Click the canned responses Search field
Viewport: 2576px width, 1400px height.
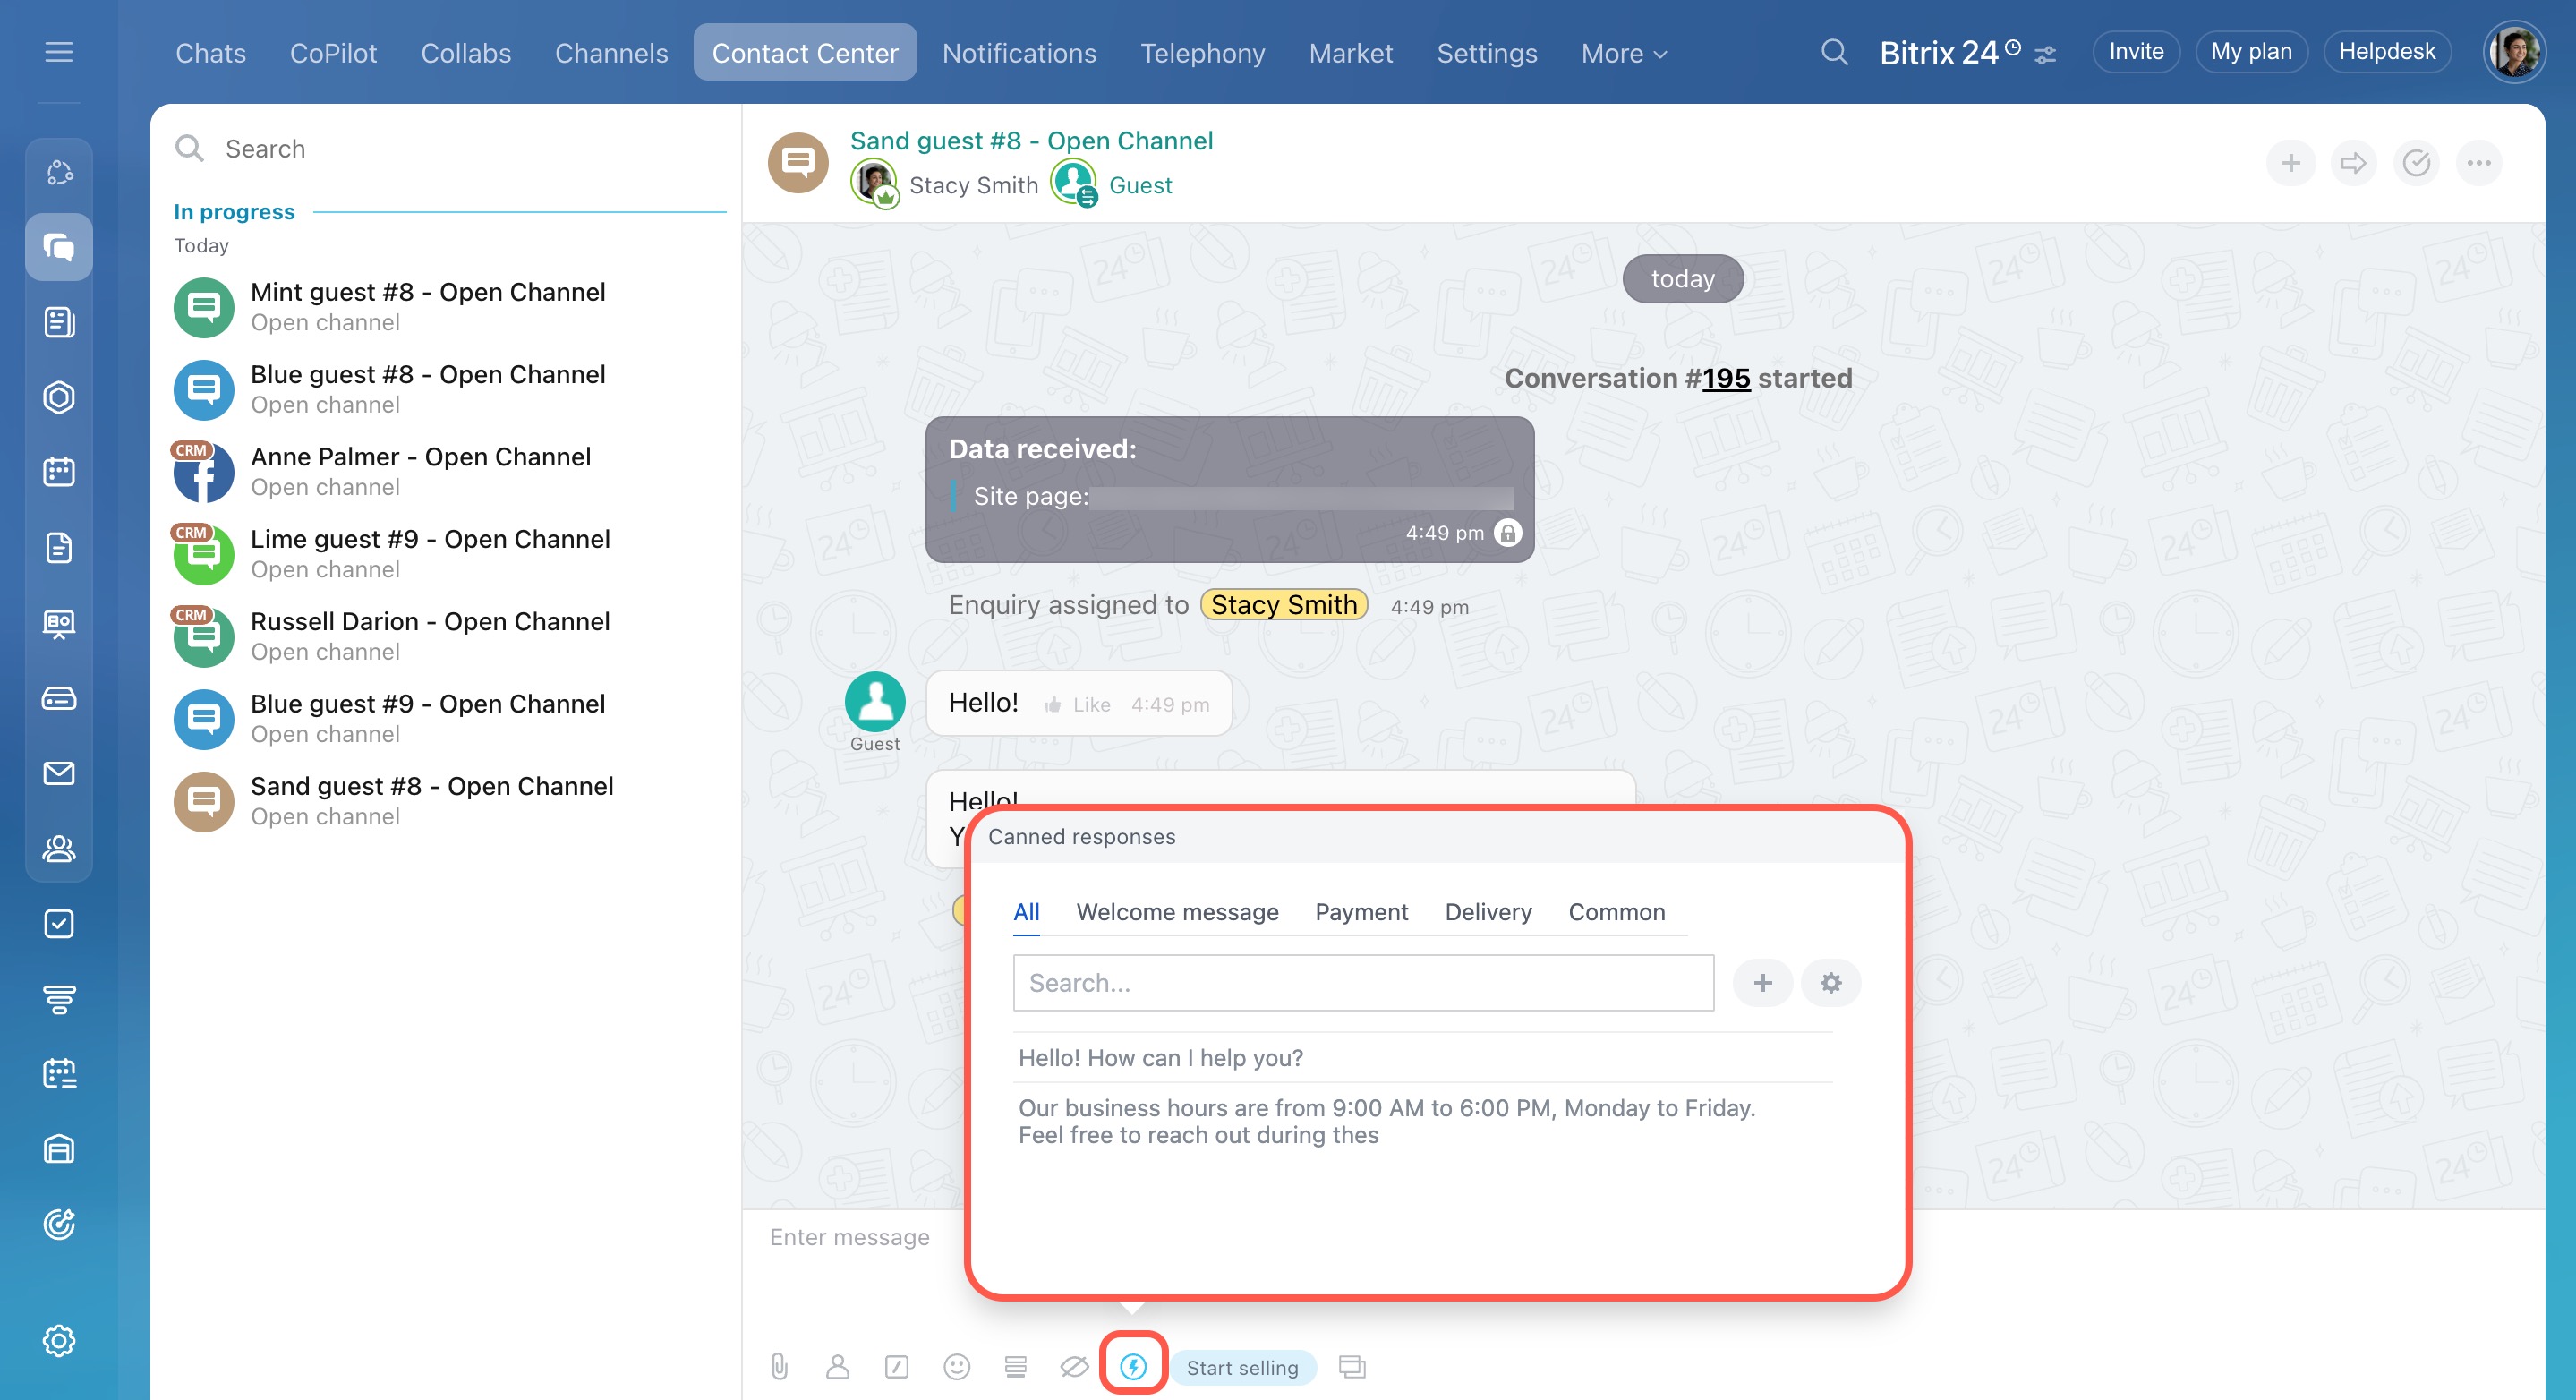click(1363, 983)
